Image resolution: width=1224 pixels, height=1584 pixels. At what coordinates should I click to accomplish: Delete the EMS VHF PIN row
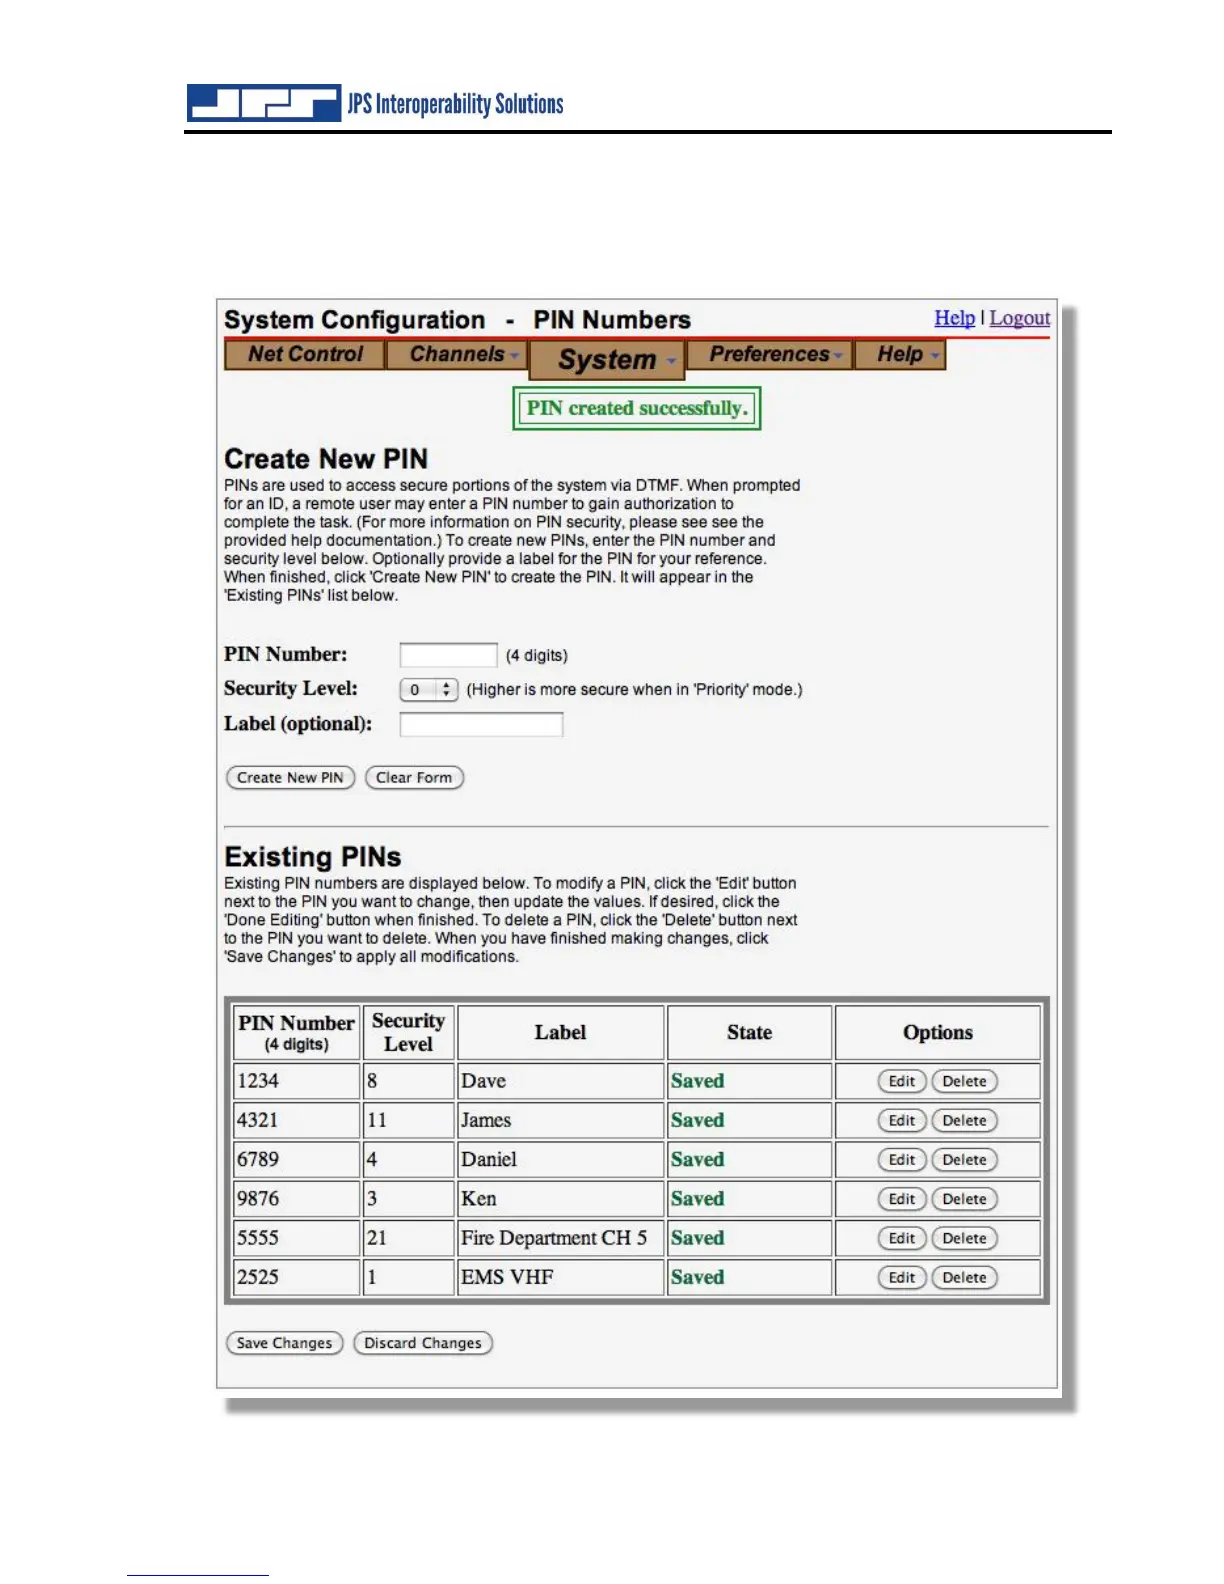pyautogui.click(x=964, y=1277)
